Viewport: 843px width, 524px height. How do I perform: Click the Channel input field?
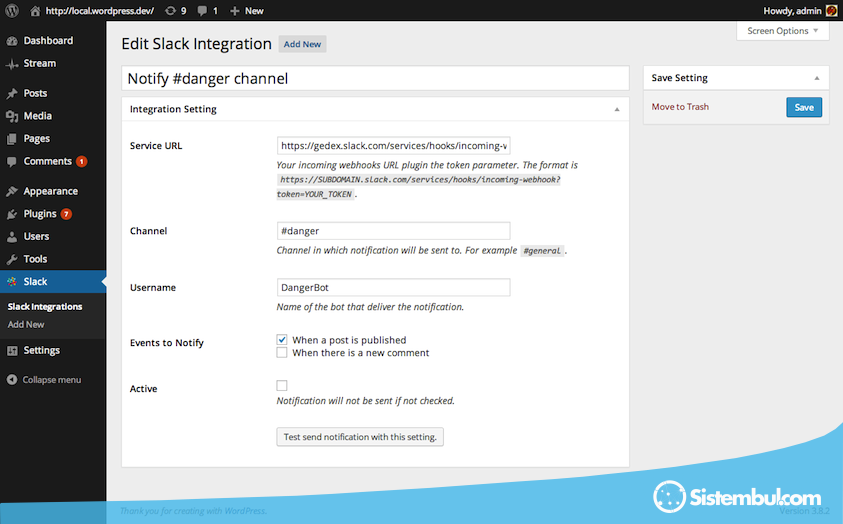pos(393,231)
